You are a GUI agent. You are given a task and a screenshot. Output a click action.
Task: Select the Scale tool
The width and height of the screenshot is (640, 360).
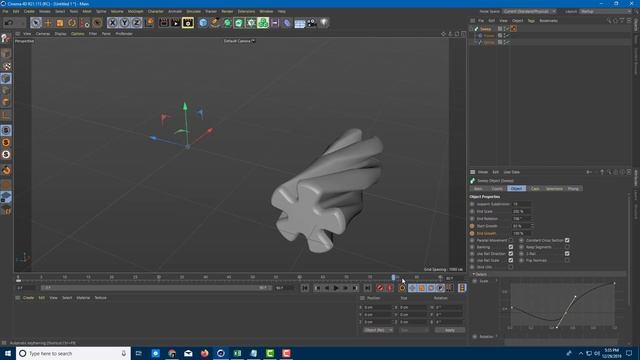click(60, 23)
